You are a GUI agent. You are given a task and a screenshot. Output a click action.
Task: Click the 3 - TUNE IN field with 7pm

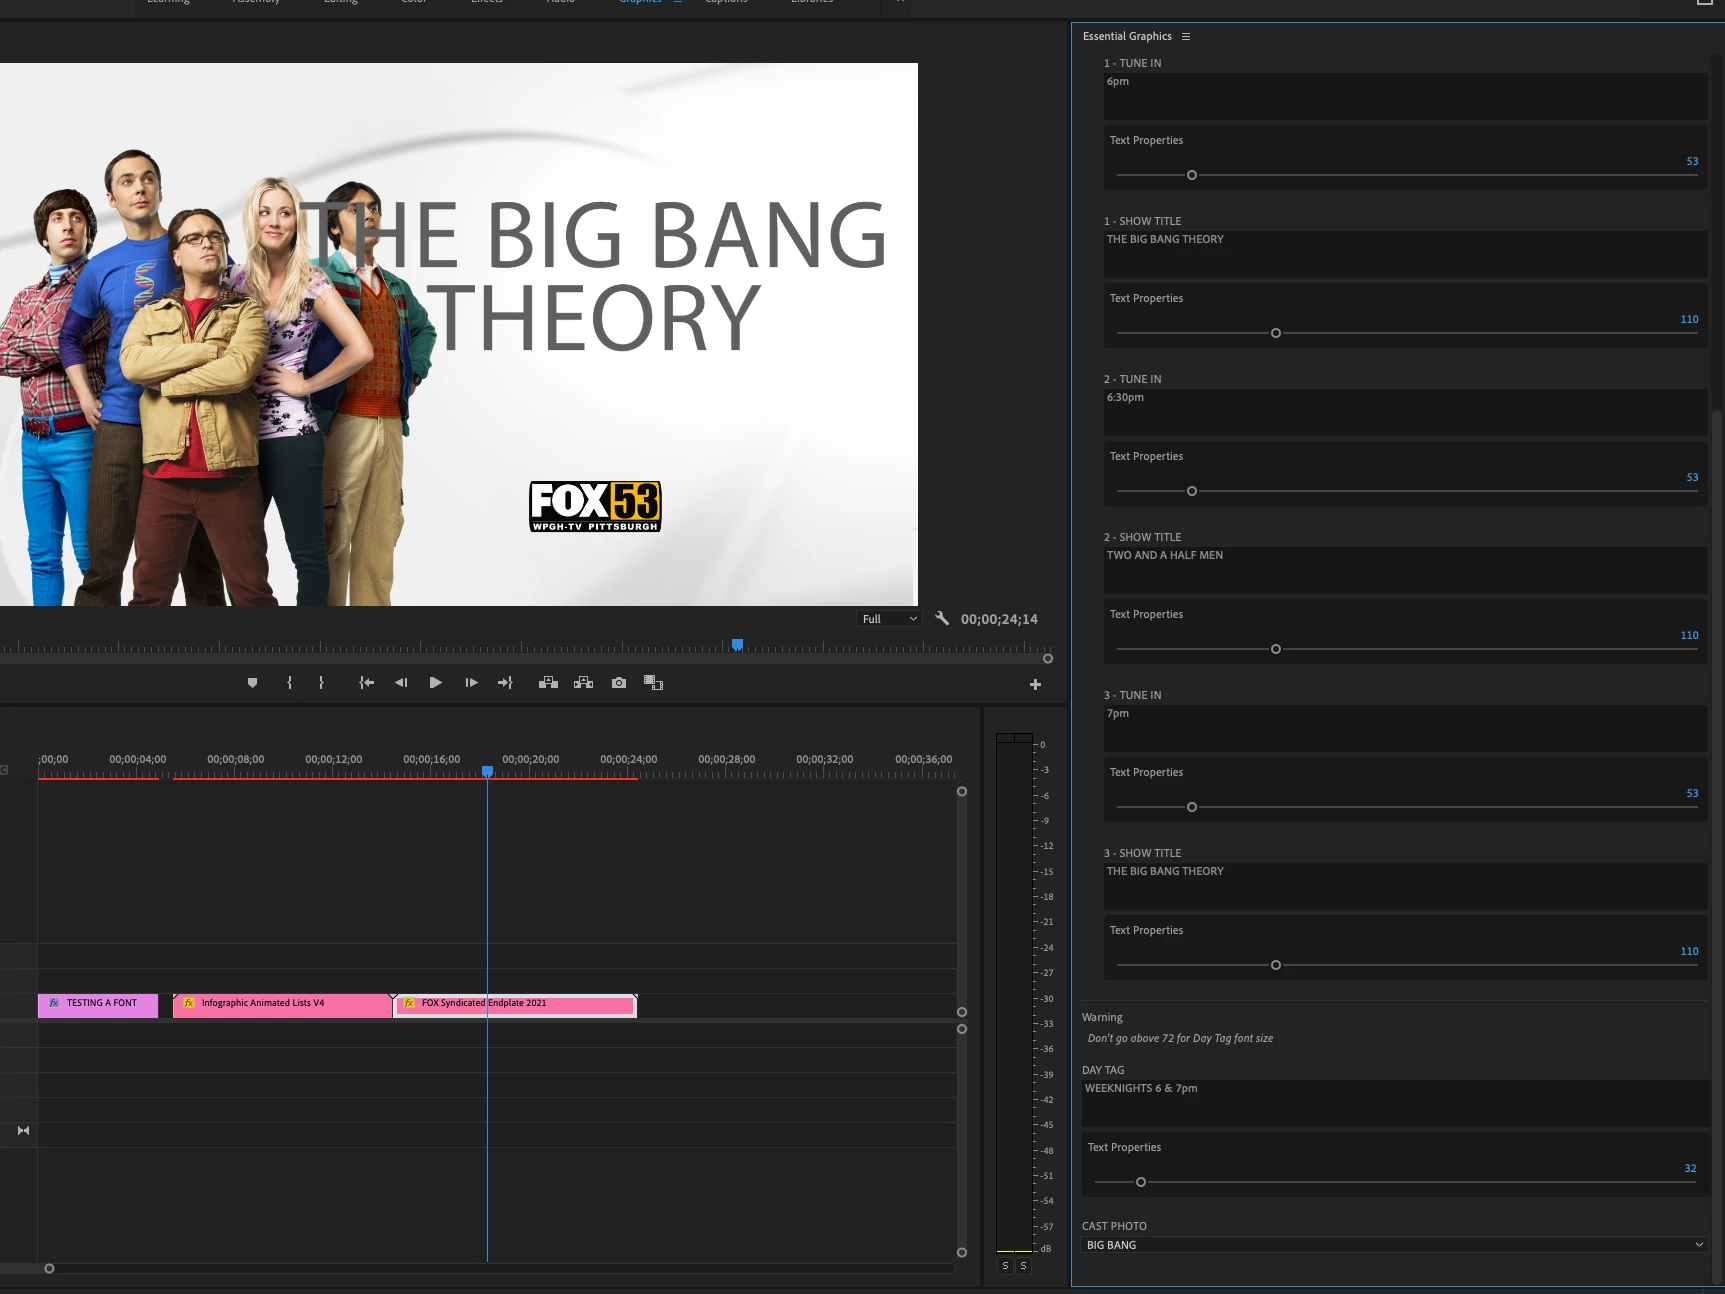[1405, 728]
